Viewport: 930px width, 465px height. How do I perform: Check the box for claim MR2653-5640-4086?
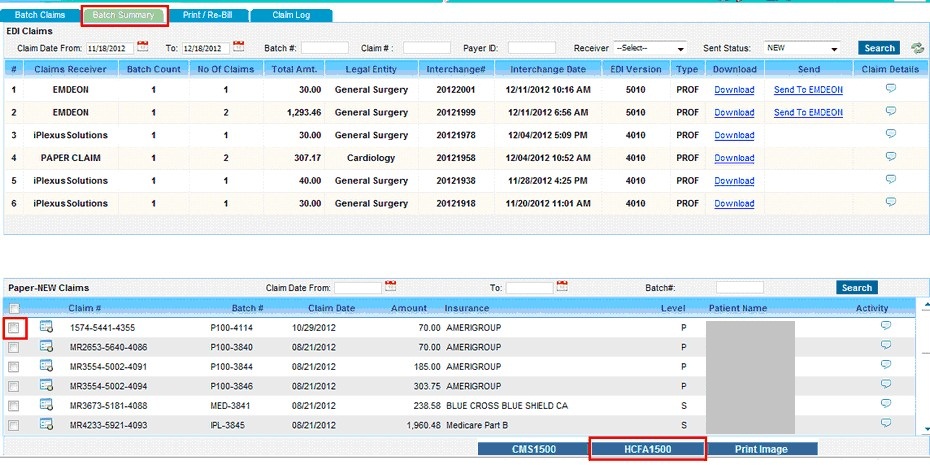coord(14,348)
